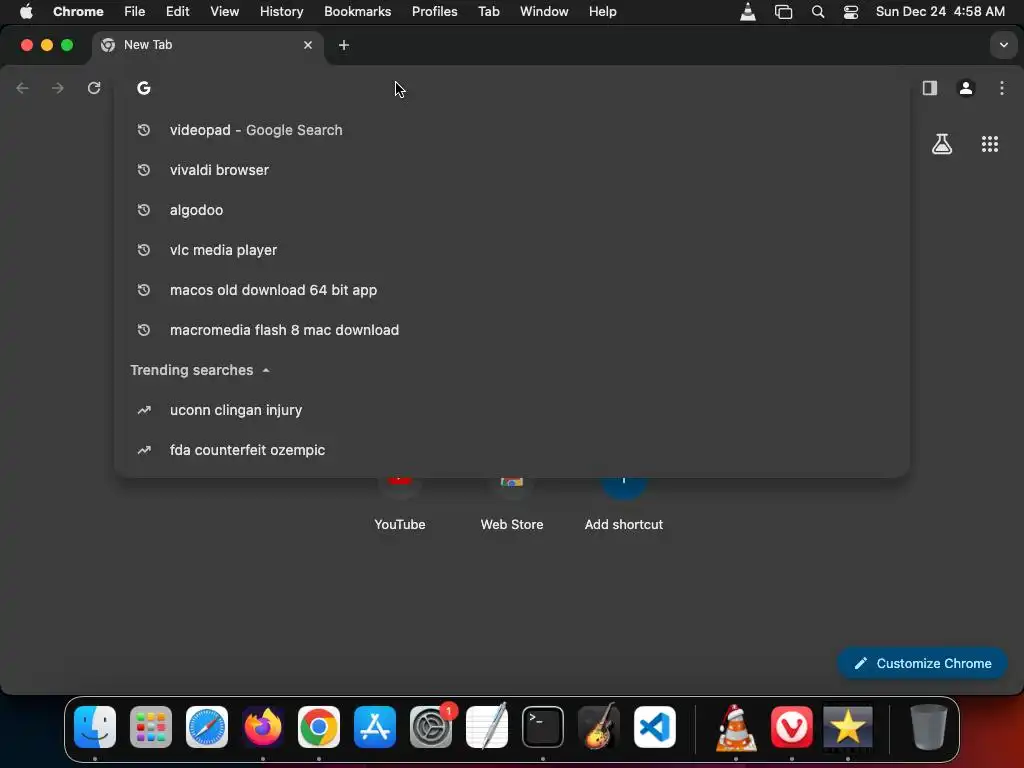This screenshot has height=768, width=1024.
Task: Click the back navigation arrow
Action: (22, 88)
